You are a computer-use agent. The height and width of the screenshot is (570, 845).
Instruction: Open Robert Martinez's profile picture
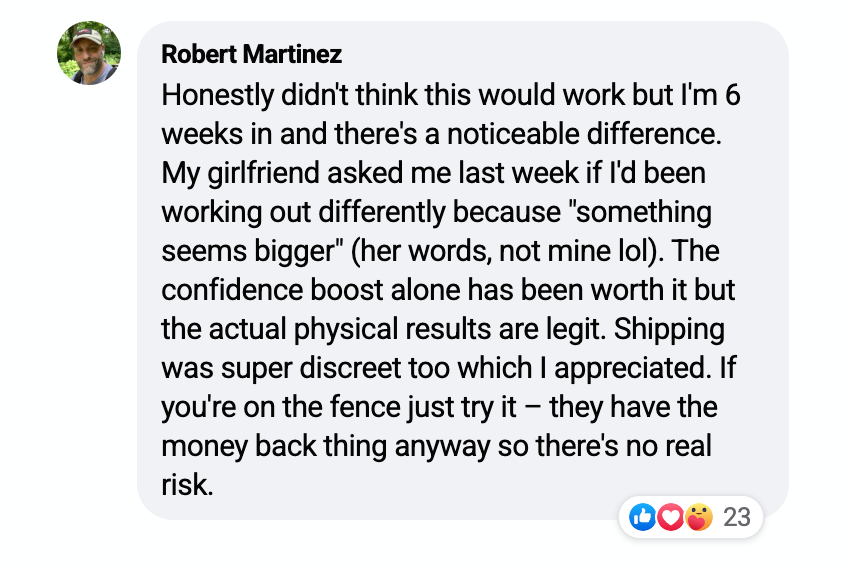pos(89,54)
